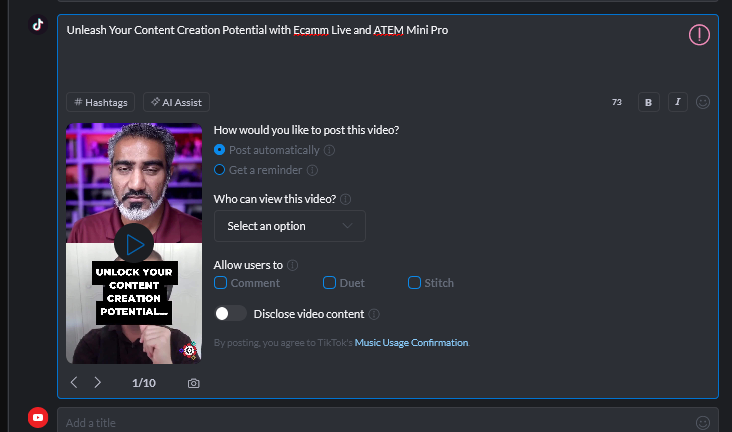Click into the TikTok caption text
Image resolution: width=732 pixels, height=432 pixels.
tap(257, 30)
